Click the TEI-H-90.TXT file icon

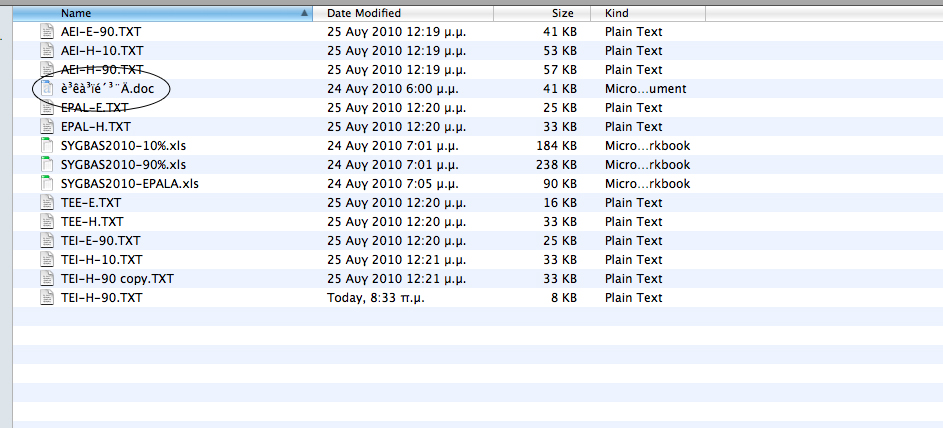tap(47, 298)
